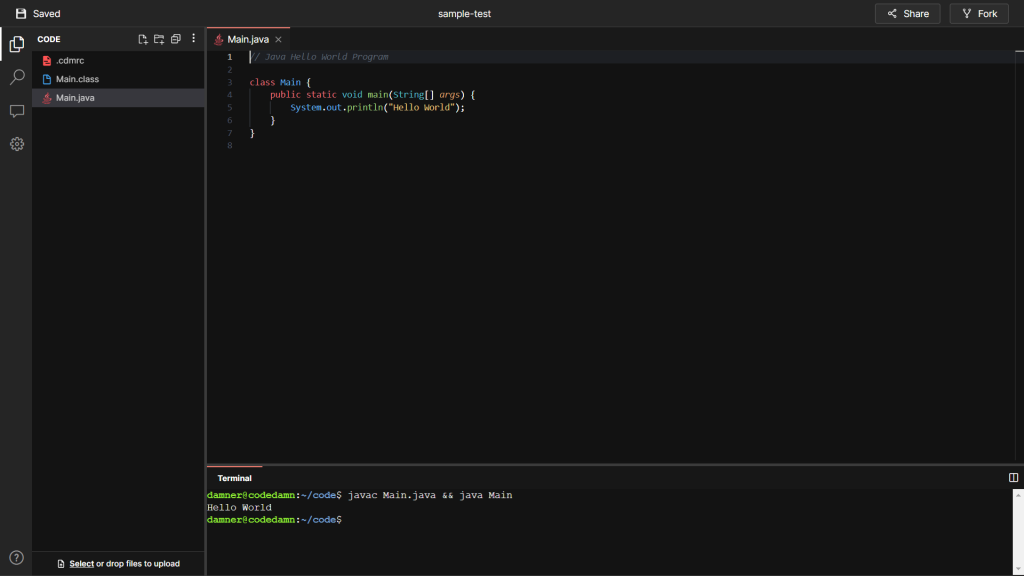Open the help question mark icon
1024x576 pixels.
pyautogui.click(x=16, y=557)
